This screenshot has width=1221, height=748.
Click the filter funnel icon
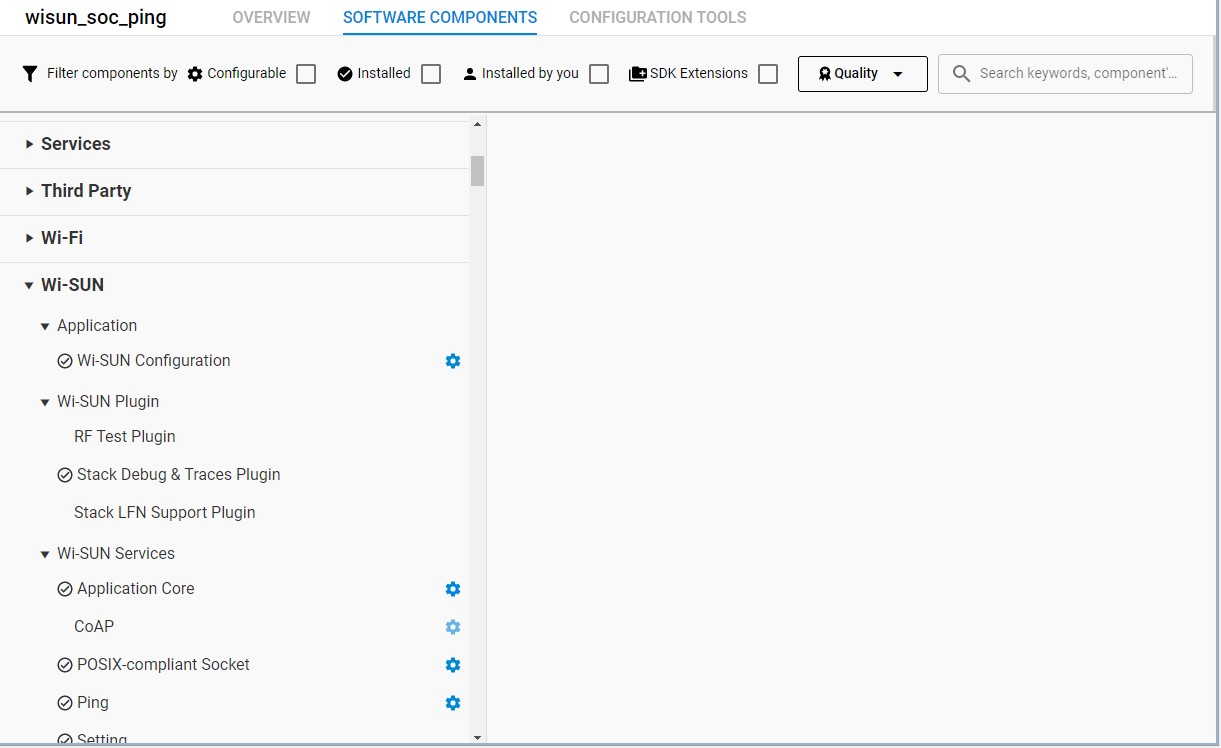tap(30, 74)
